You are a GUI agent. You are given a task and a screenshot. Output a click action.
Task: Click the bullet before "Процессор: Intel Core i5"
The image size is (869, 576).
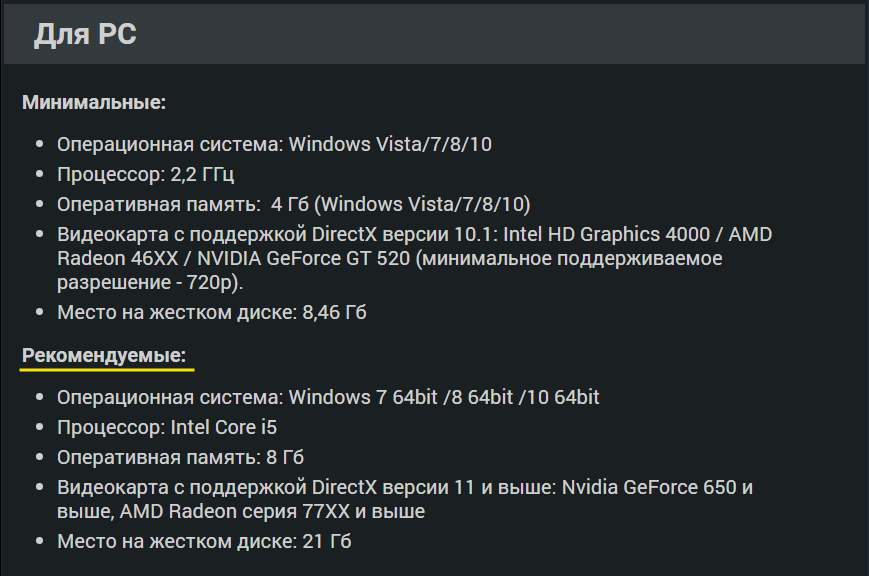tap(39, 427)
